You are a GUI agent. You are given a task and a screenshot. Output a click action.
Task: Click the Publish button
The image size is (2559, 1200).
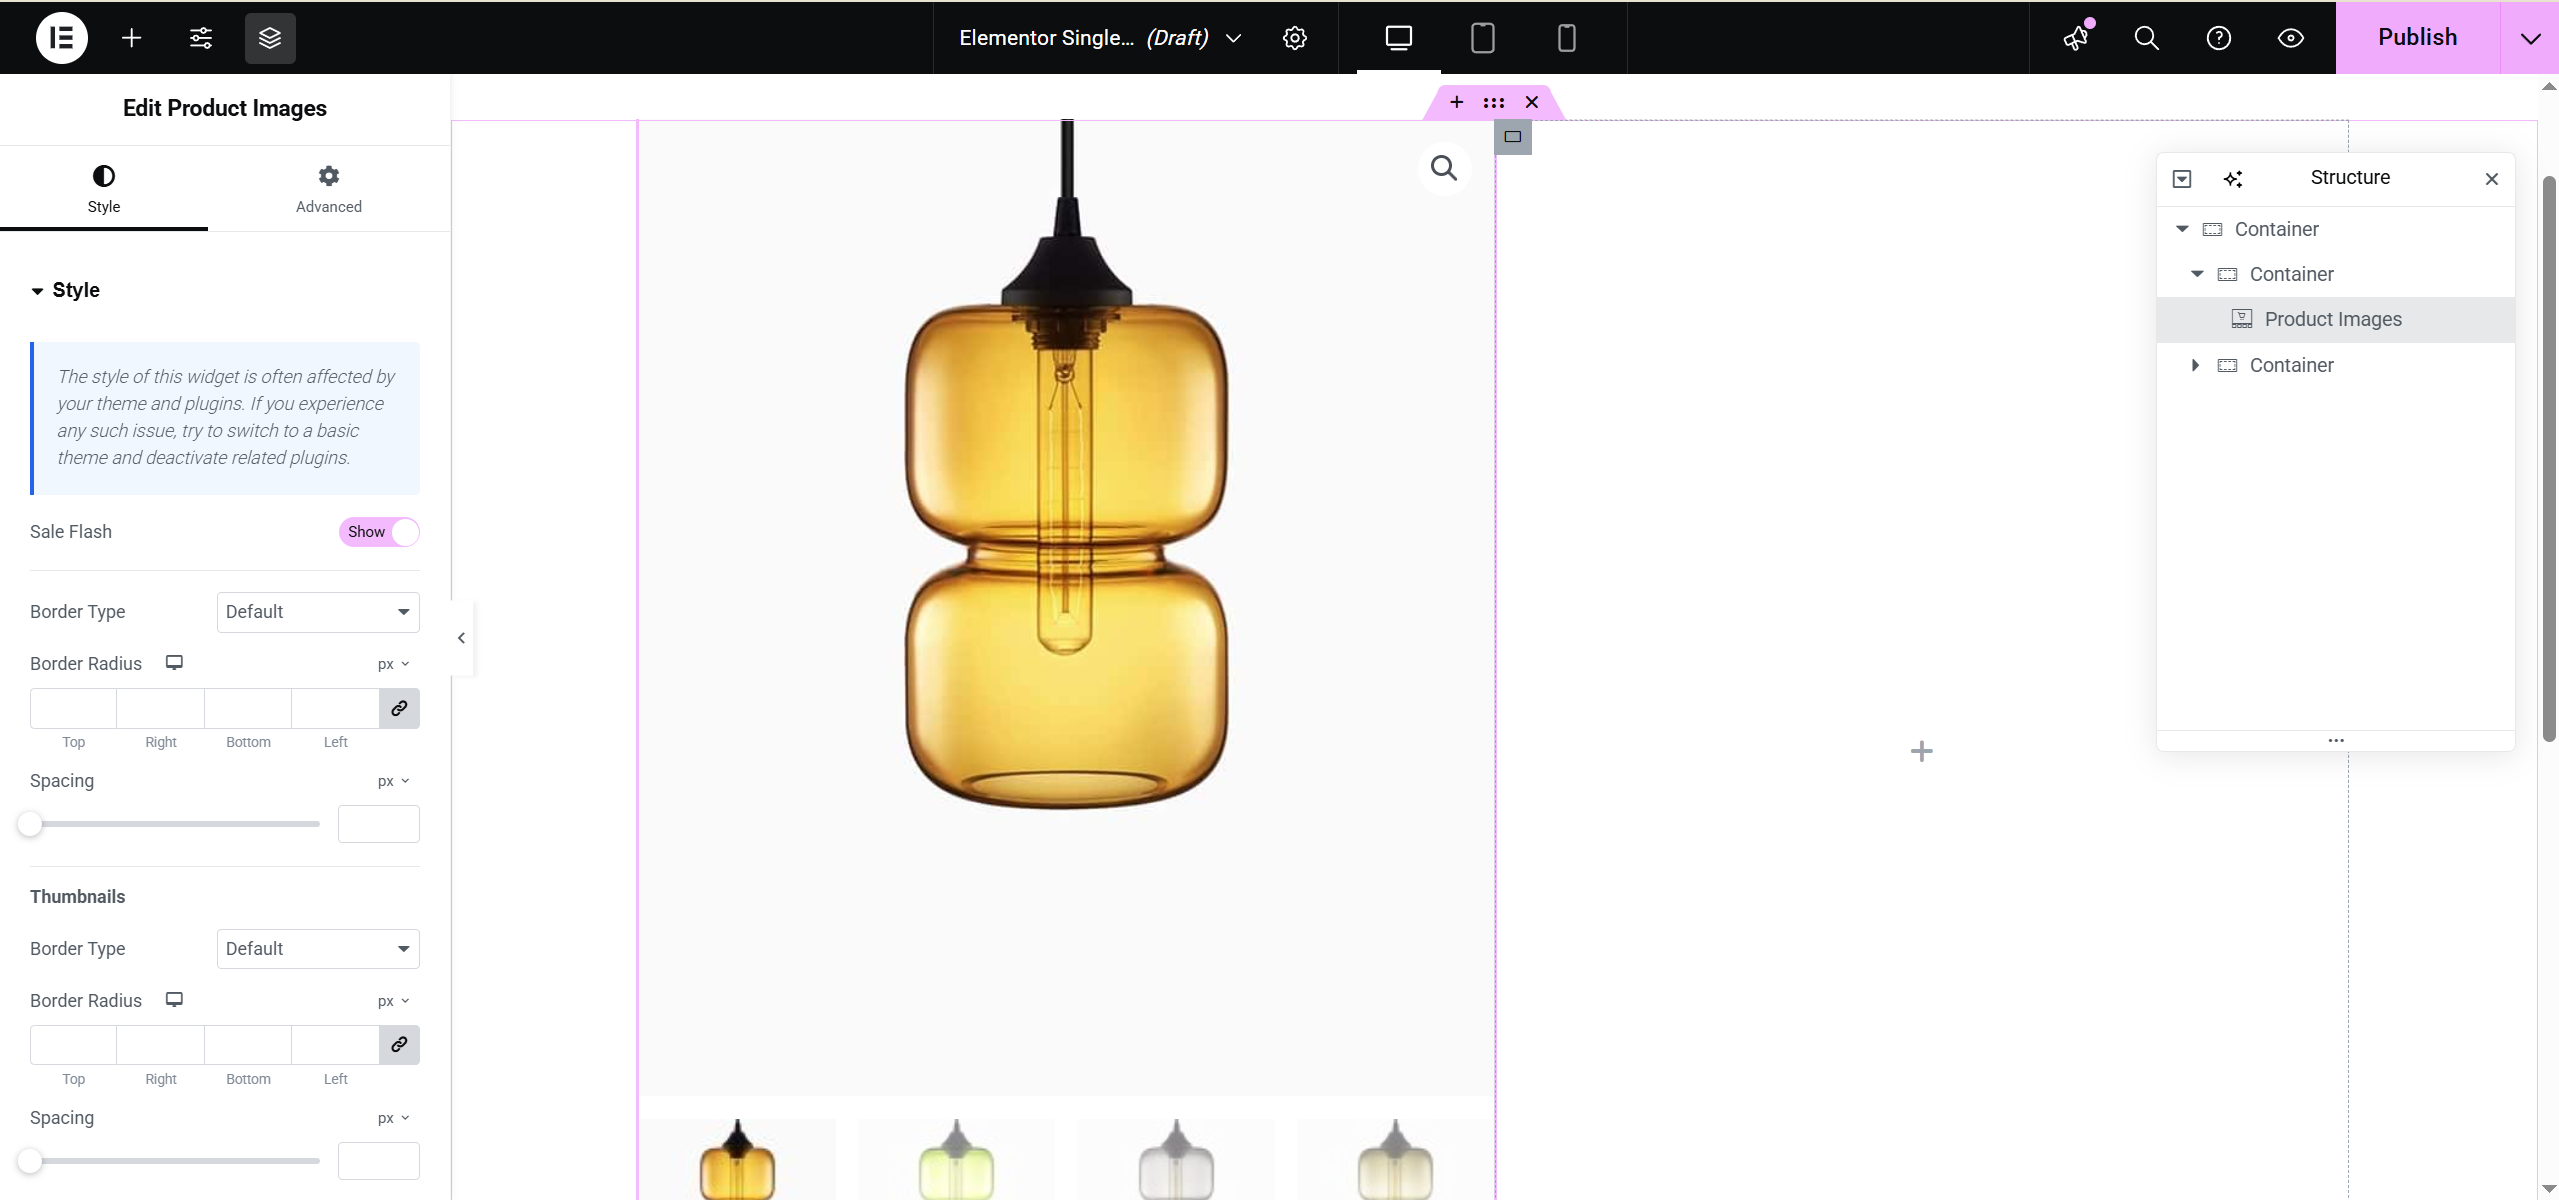[2416, 37]
